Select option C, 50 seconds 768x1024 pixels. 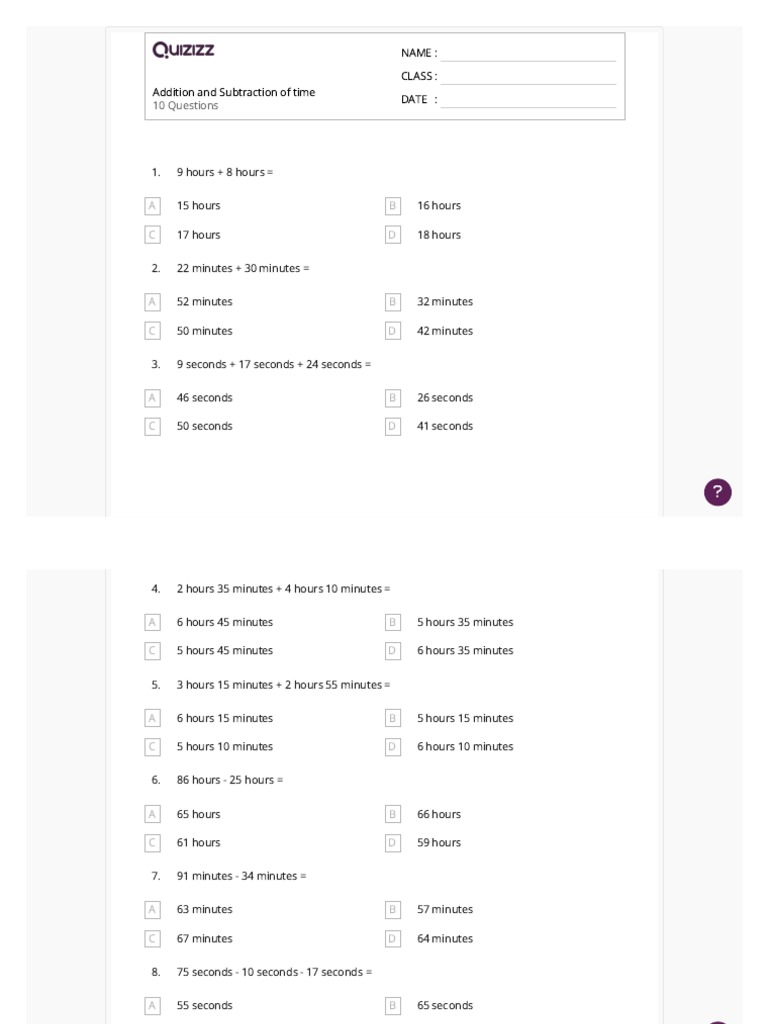click(153, 426)
